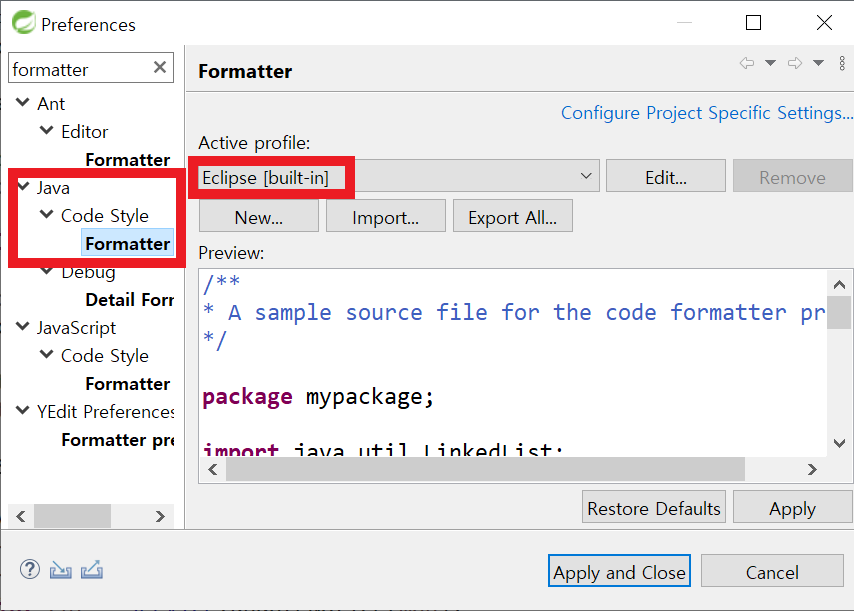Click the New... button
The height and width of the screenshot is (611, 854).
[x=259, y=216]
